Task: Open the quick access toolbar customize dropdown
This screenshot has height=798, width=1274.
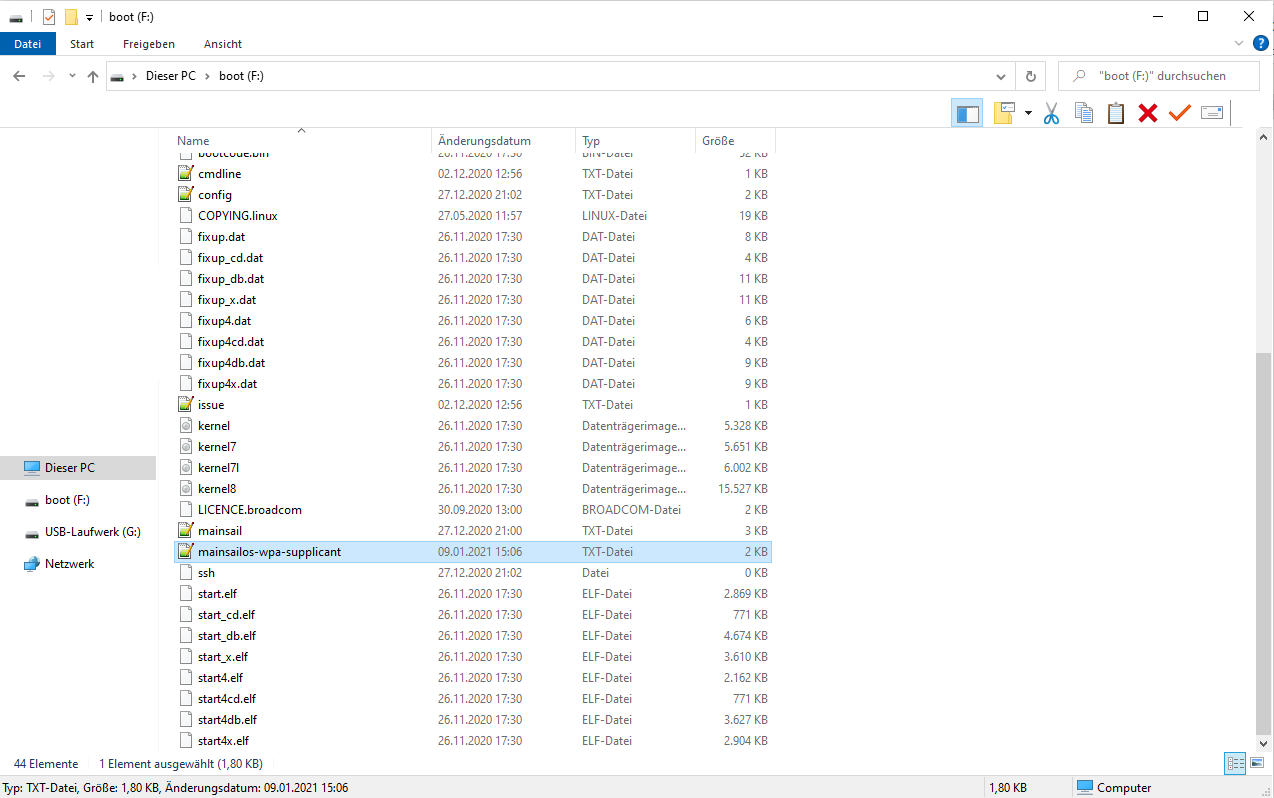Action: pyautogui.click(x=89, y=17)
